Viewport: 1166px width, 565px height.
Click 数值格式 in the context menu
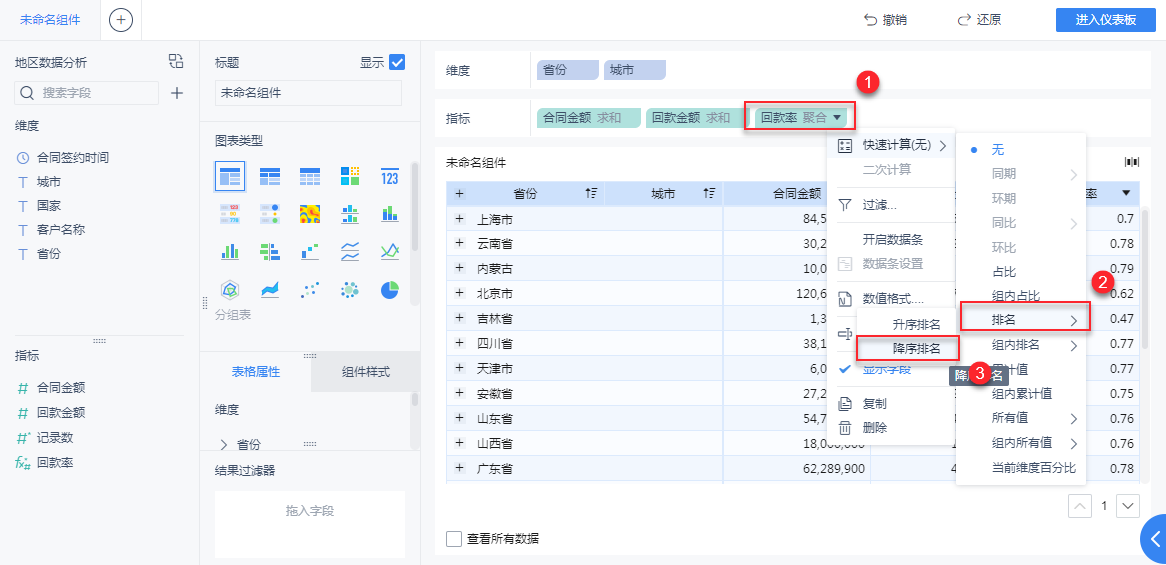pyautogui.click(x=892, y=300)
